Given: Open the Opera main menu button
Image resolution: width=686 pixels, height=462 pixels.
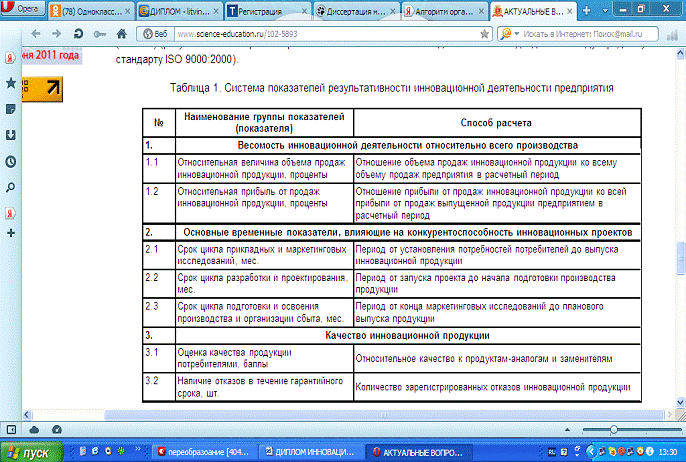Looking at the screenshot, I should click(x=22, y=9).
